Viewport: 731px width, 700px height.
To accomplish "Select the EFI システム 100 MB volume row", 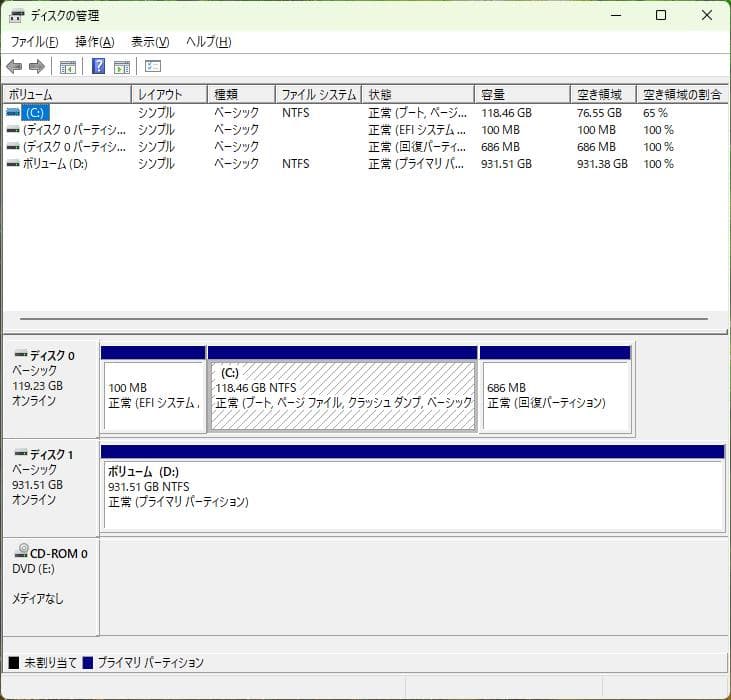I will (365, 130).
